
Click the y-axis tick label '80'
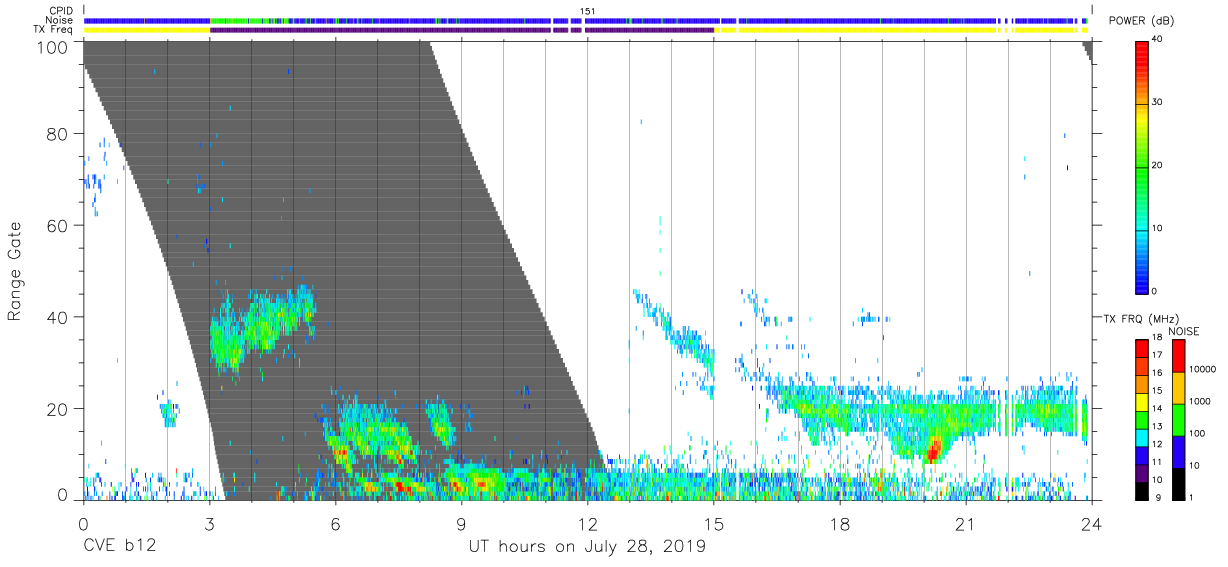[x=56, y=134]
